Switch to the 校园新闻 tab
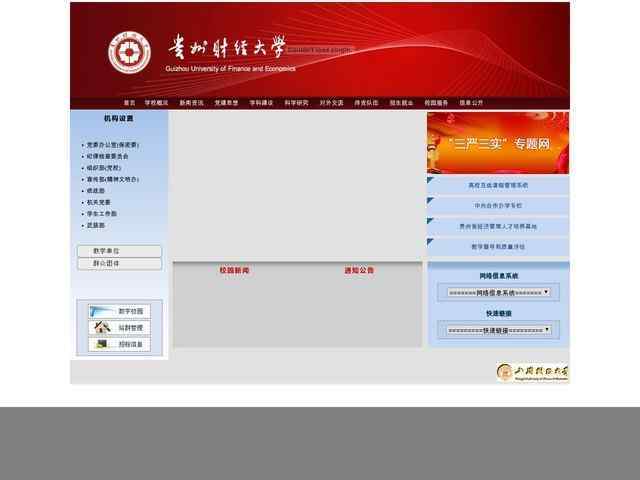Viewport: 640px width, 480px height. tap(234, 270)
